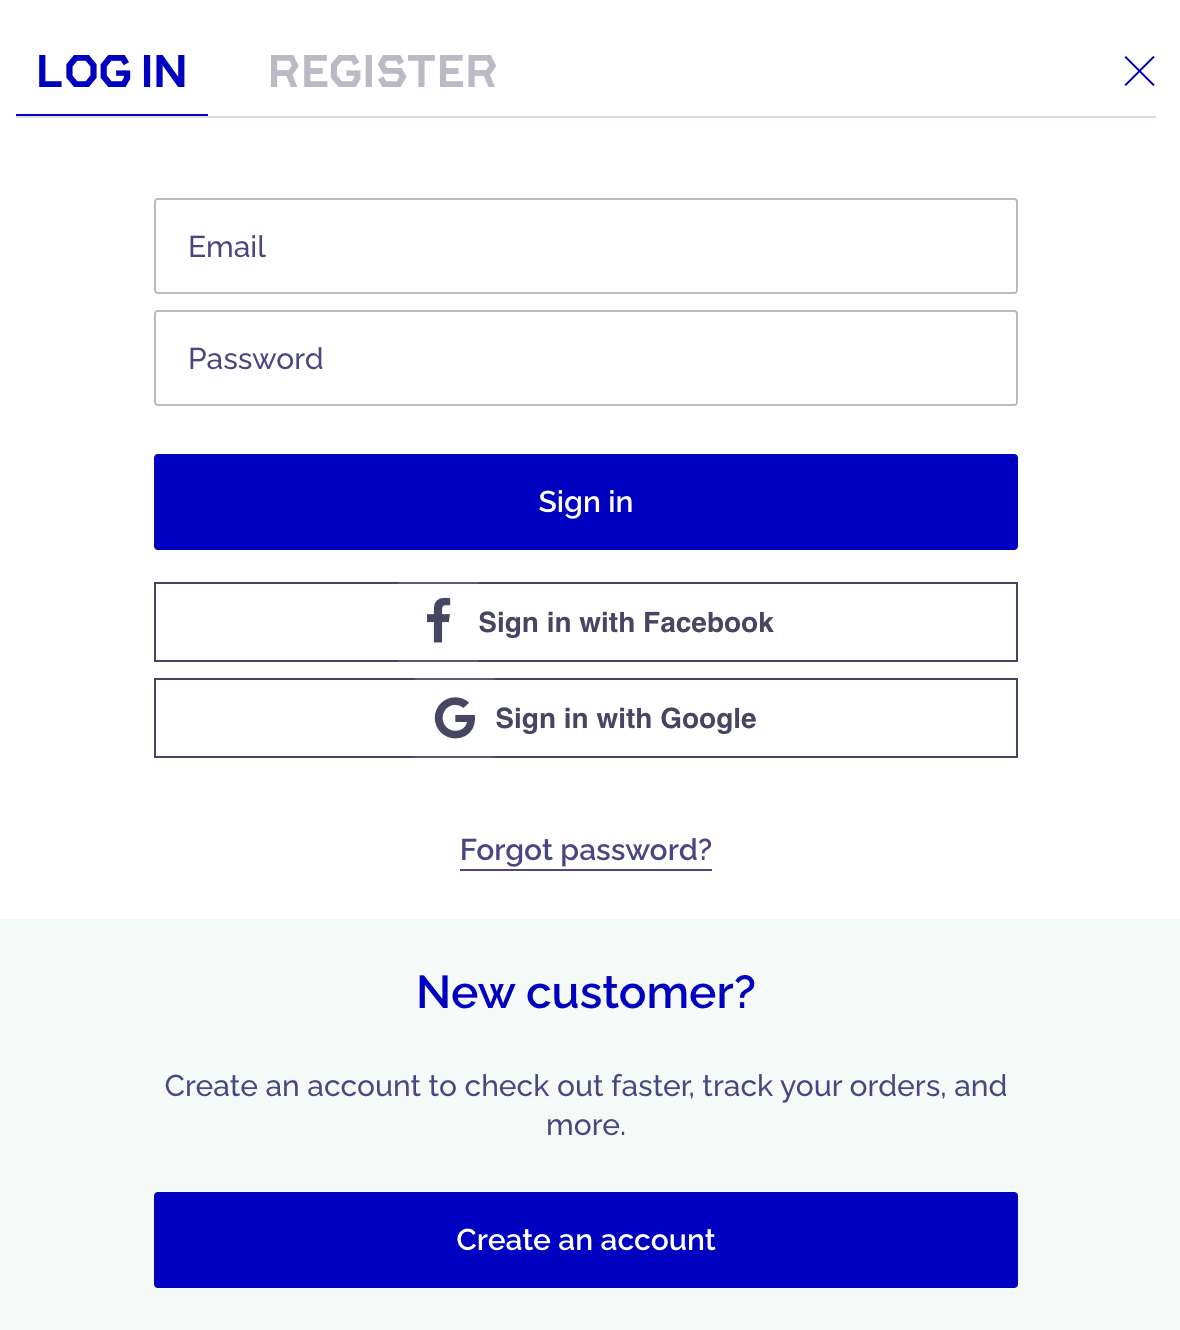Screen dimensions: 1180x1330
Task: Select the LOG IN tab
Action: [x=112, y=72]
